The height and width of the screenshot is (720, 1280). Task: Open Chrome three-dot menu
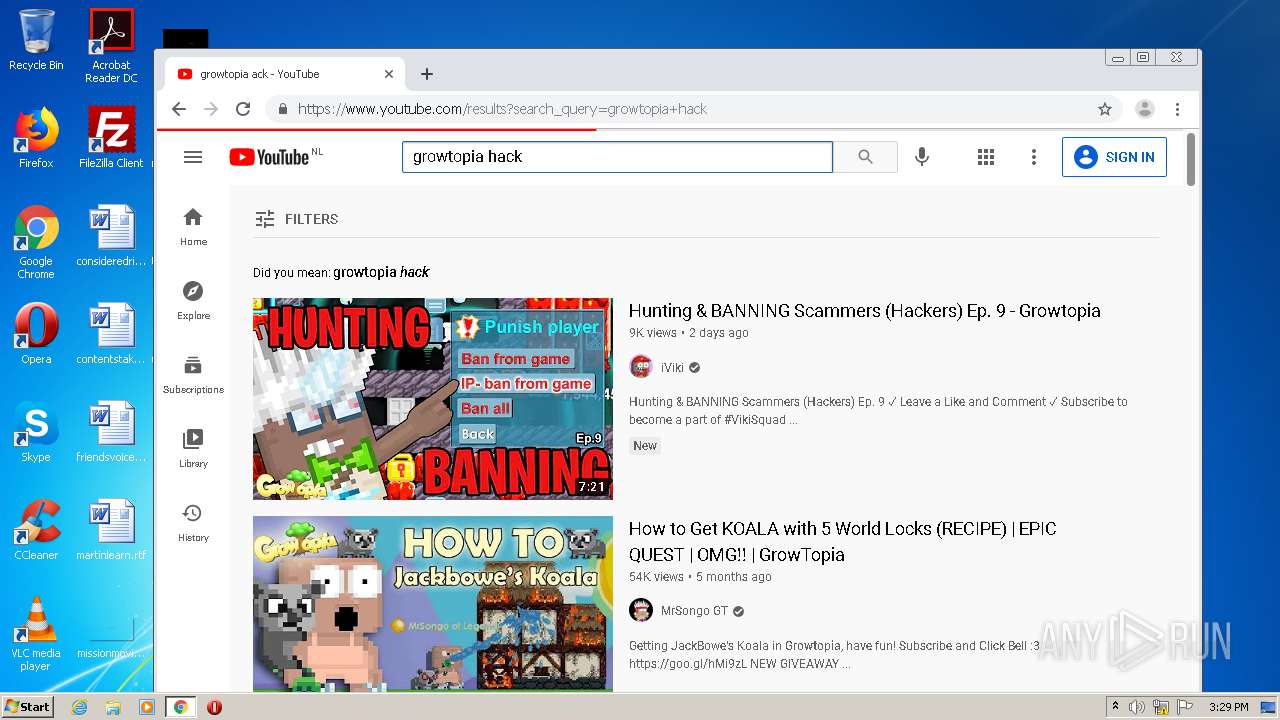point(1177,109)
